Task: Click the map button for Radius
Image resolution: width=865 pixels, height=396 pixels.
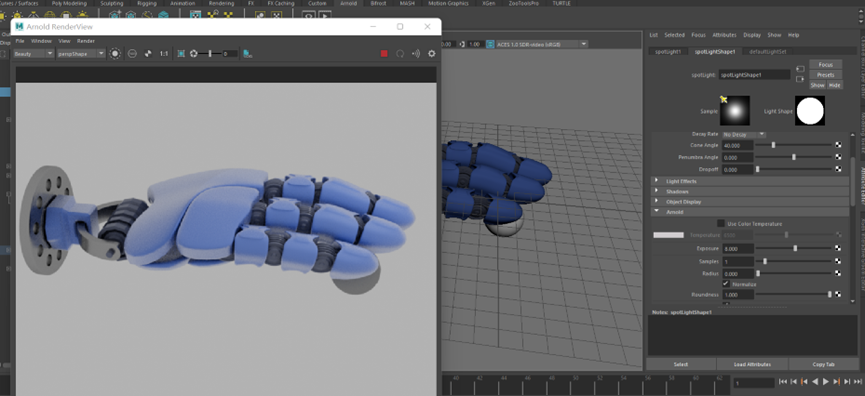Action: 839,273
